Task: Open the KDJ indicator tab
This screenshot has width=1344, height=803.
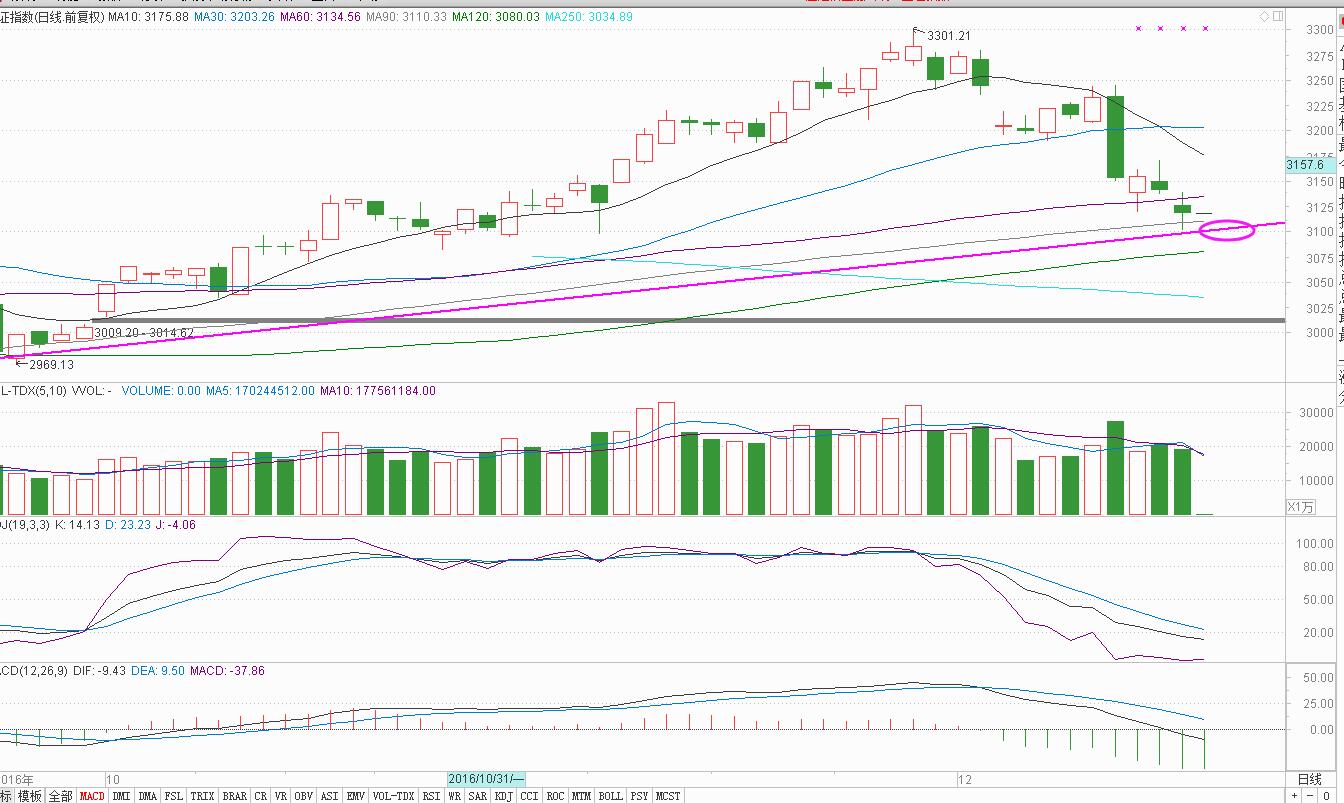Action: coord(503,796)
